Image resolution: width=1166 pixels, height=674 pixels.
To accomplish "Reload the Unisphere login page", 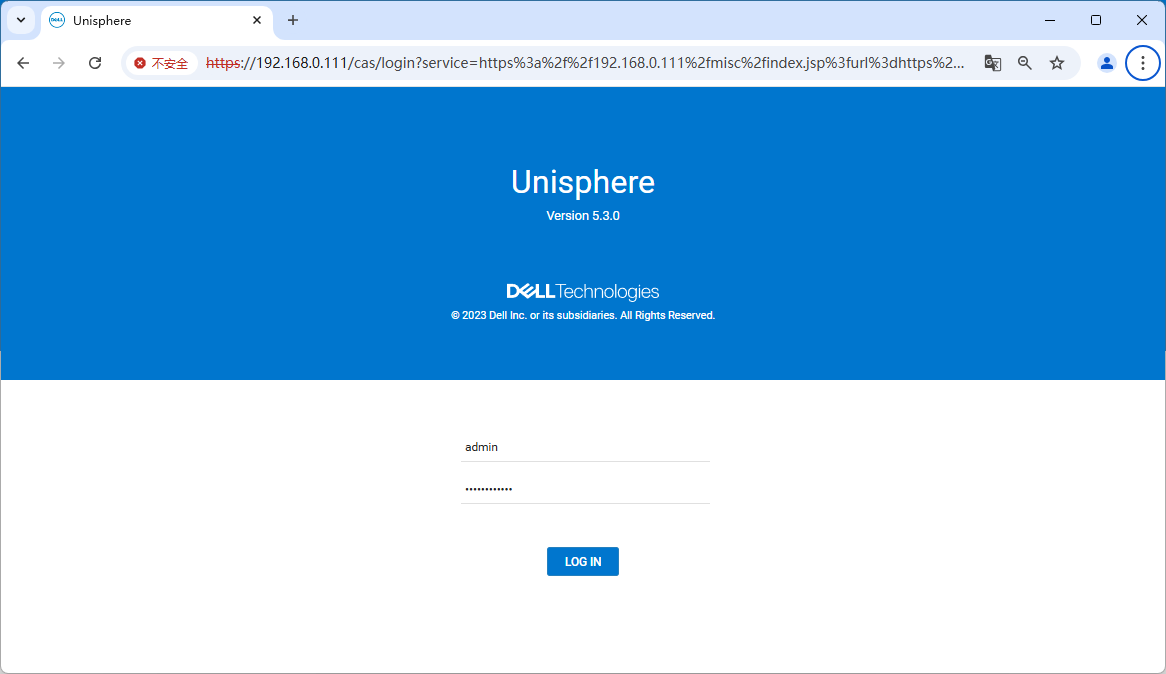I will pos(94,63).
